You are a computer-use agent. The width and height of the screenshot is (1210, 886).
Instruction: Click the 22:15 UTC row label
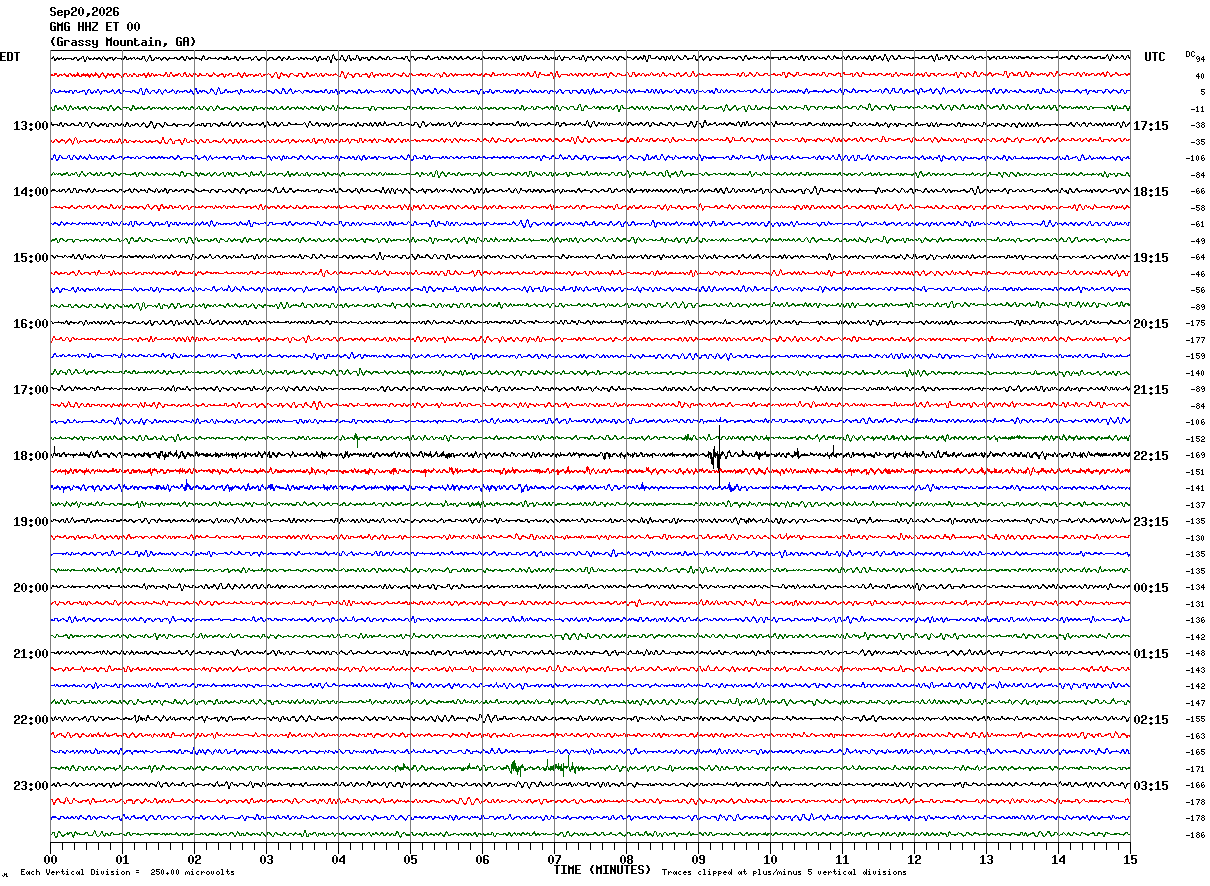[x=1151, y=456]
